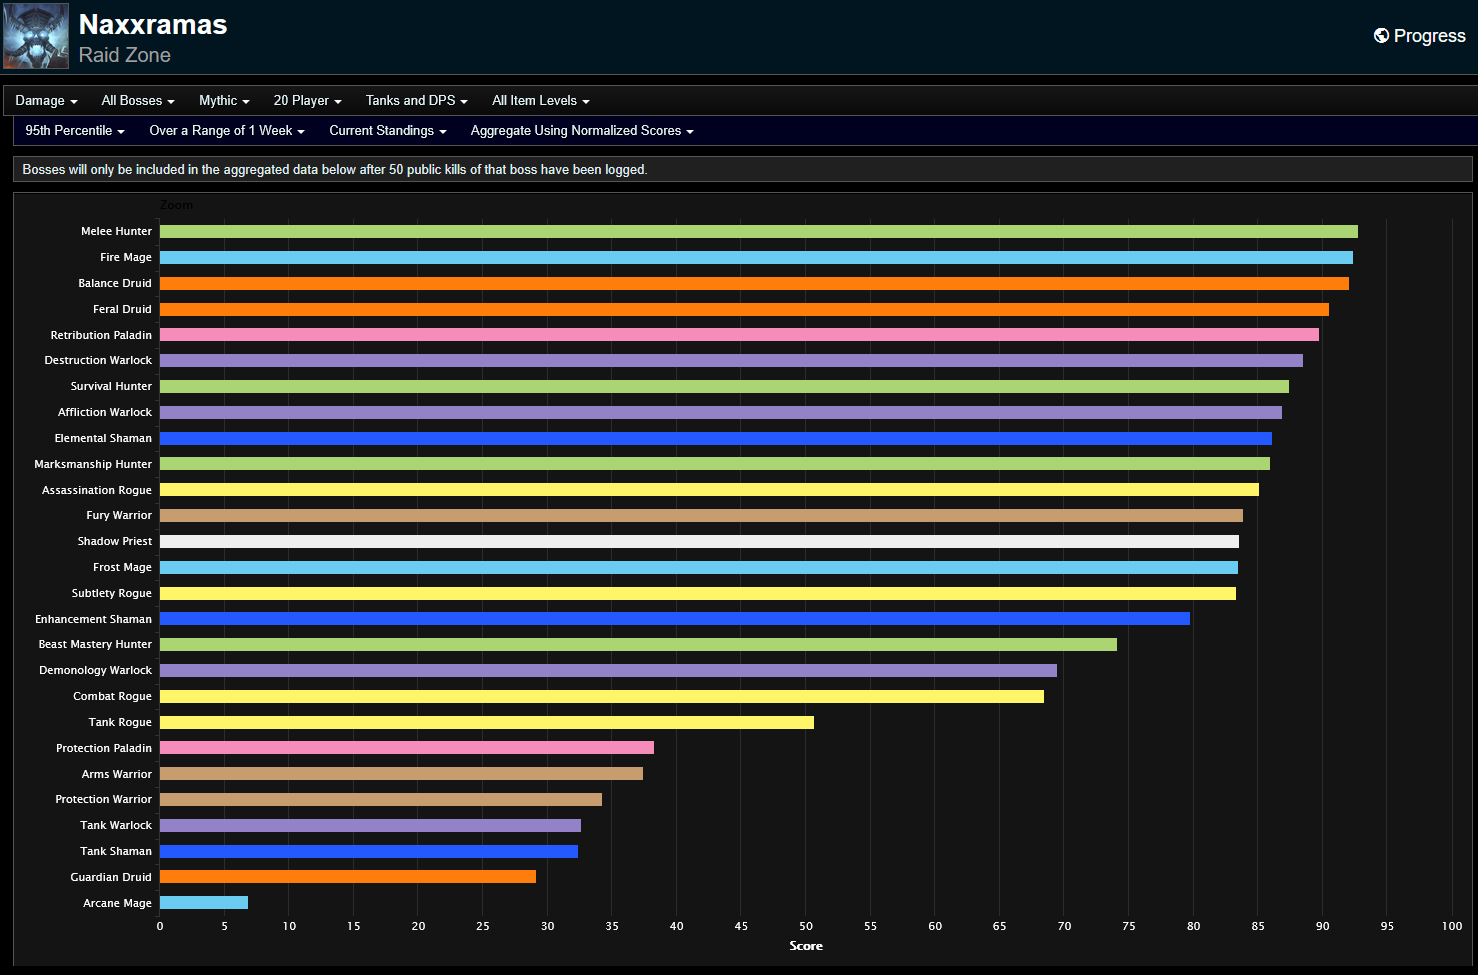Image resolution: width=1478 pixels, height=975 pixels.
Task: Open the Damage metric dropdown
Action: point(45,100)
